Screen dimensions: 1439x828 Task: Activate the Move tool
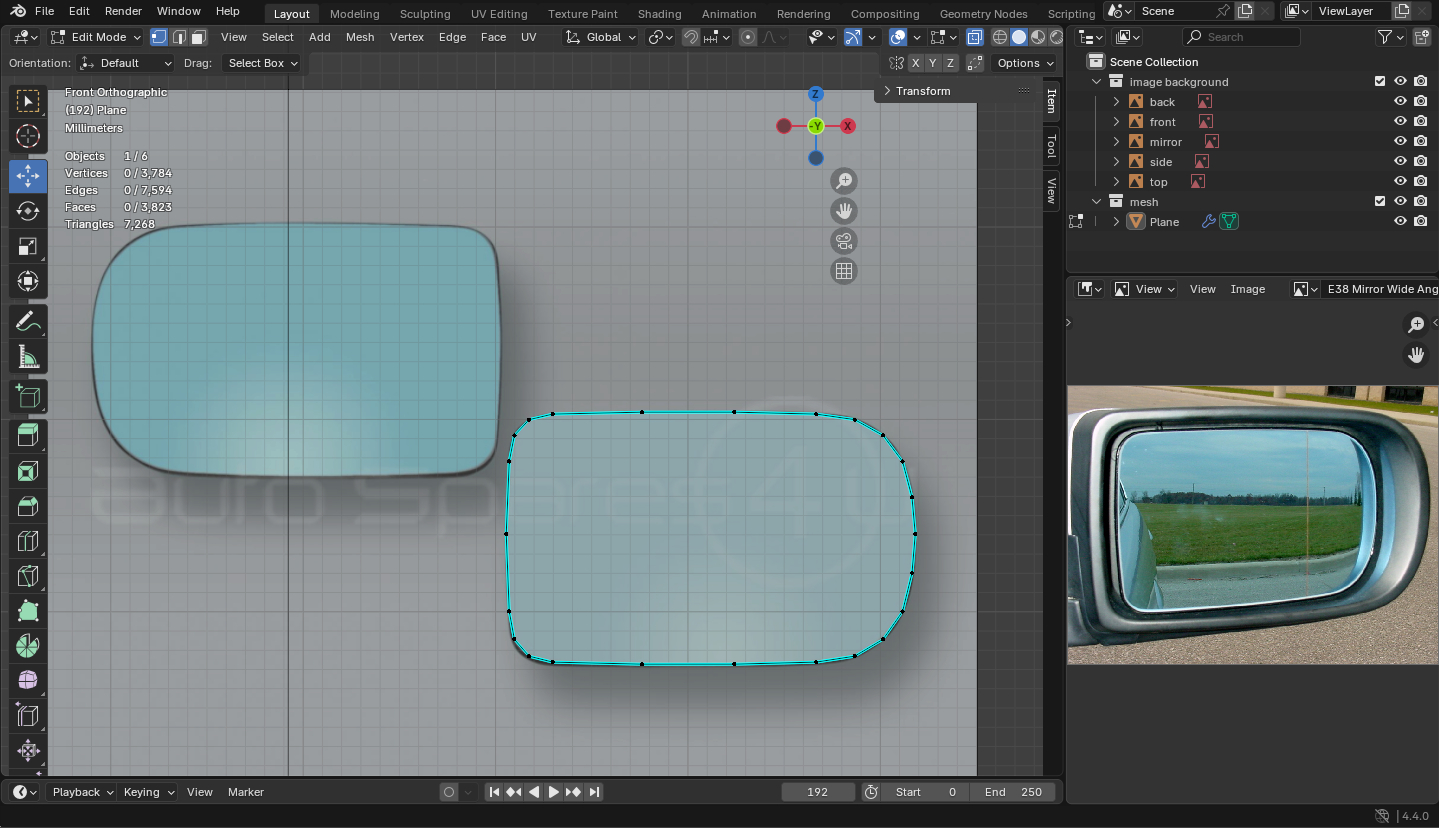[28, 176]
